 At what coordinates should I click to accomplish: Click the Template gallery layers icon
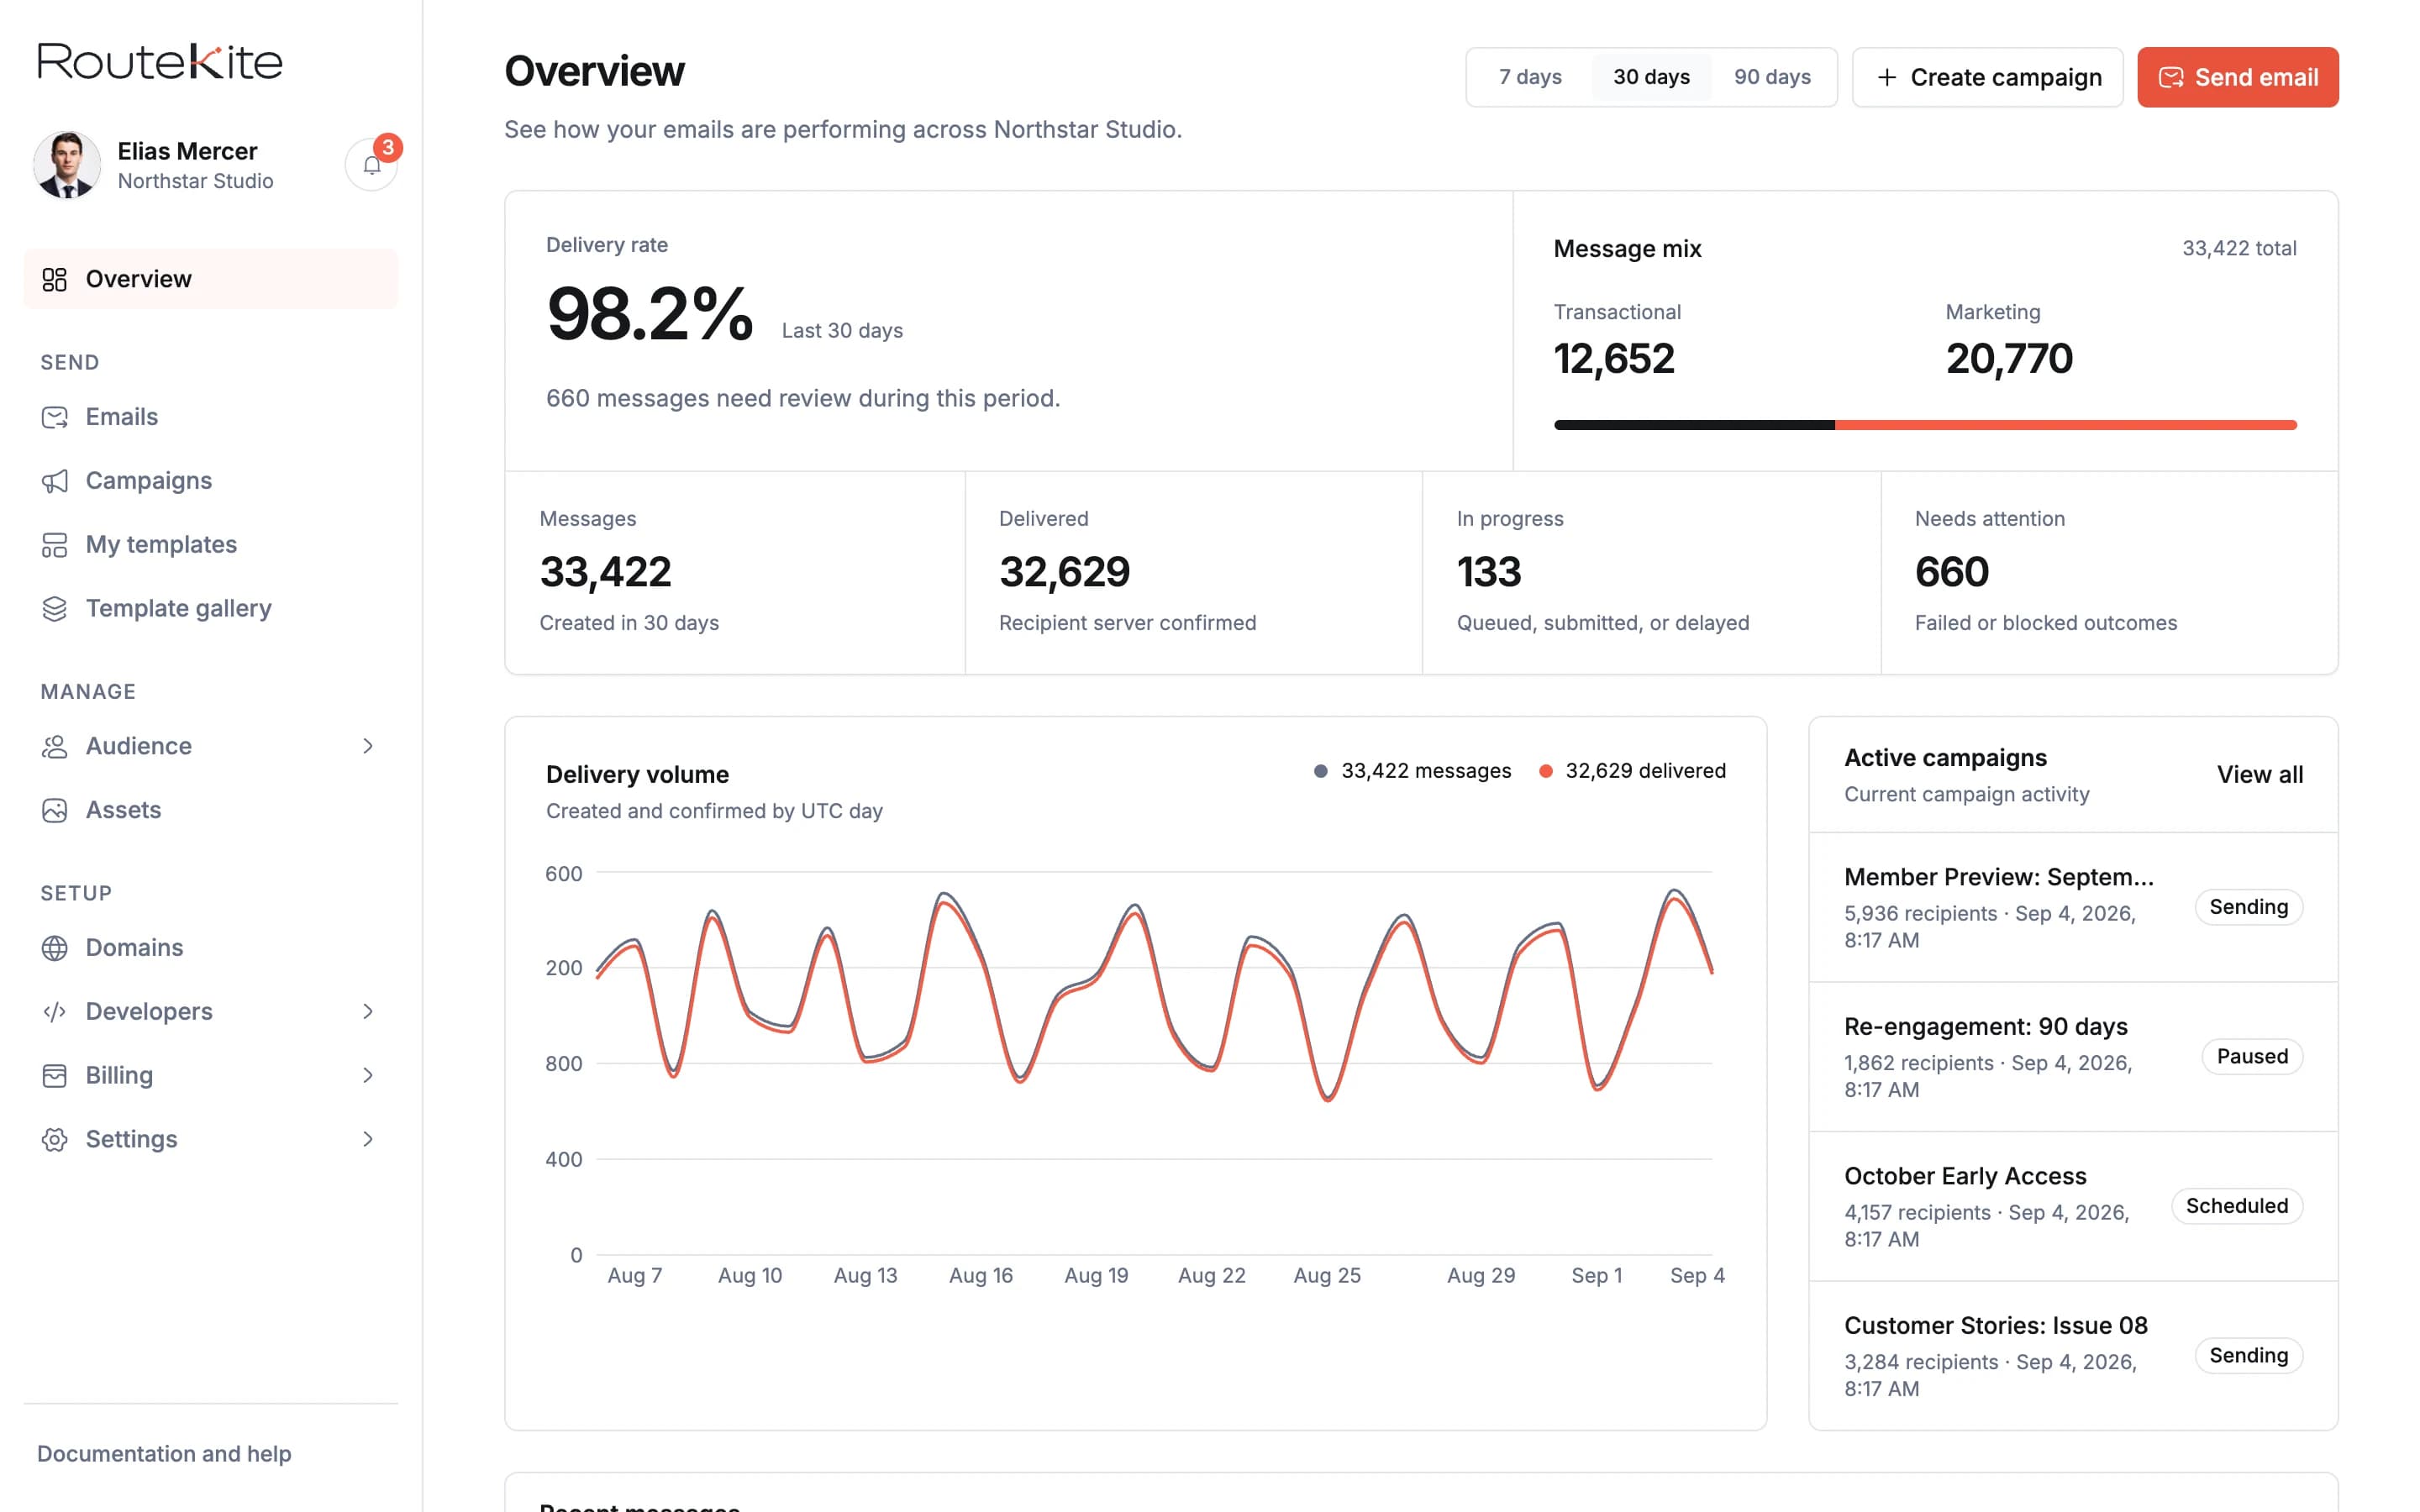[54, 608]
